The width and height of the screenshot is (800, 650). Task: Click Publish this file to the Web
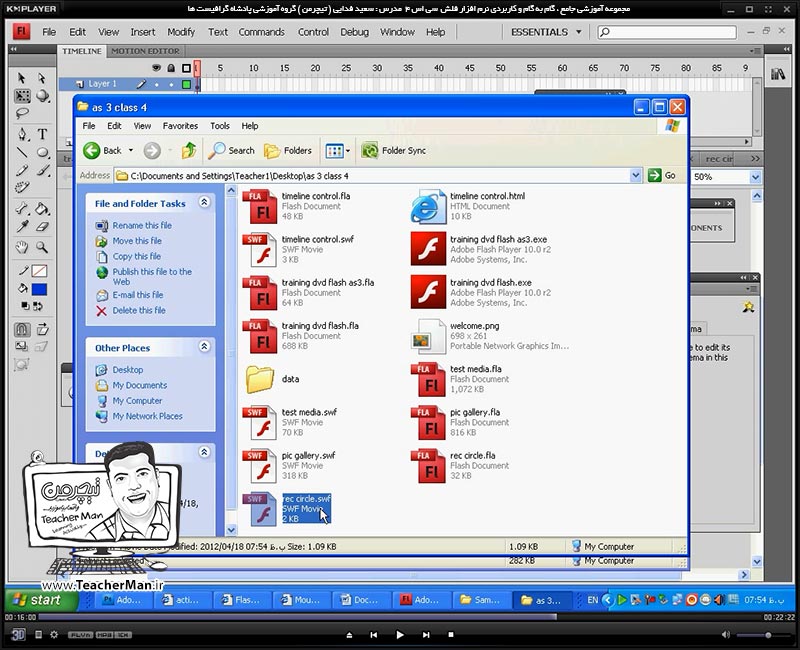pyautogui.click(x=152, y=277)
